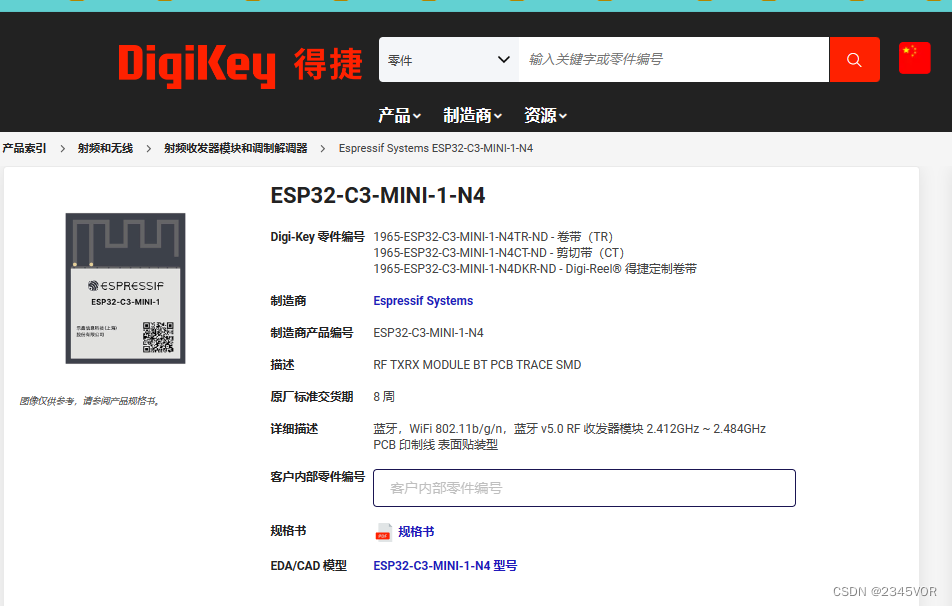952x606 pixels.
Task: Expand the 制造商 navigation menu
Action: point(472,115)
